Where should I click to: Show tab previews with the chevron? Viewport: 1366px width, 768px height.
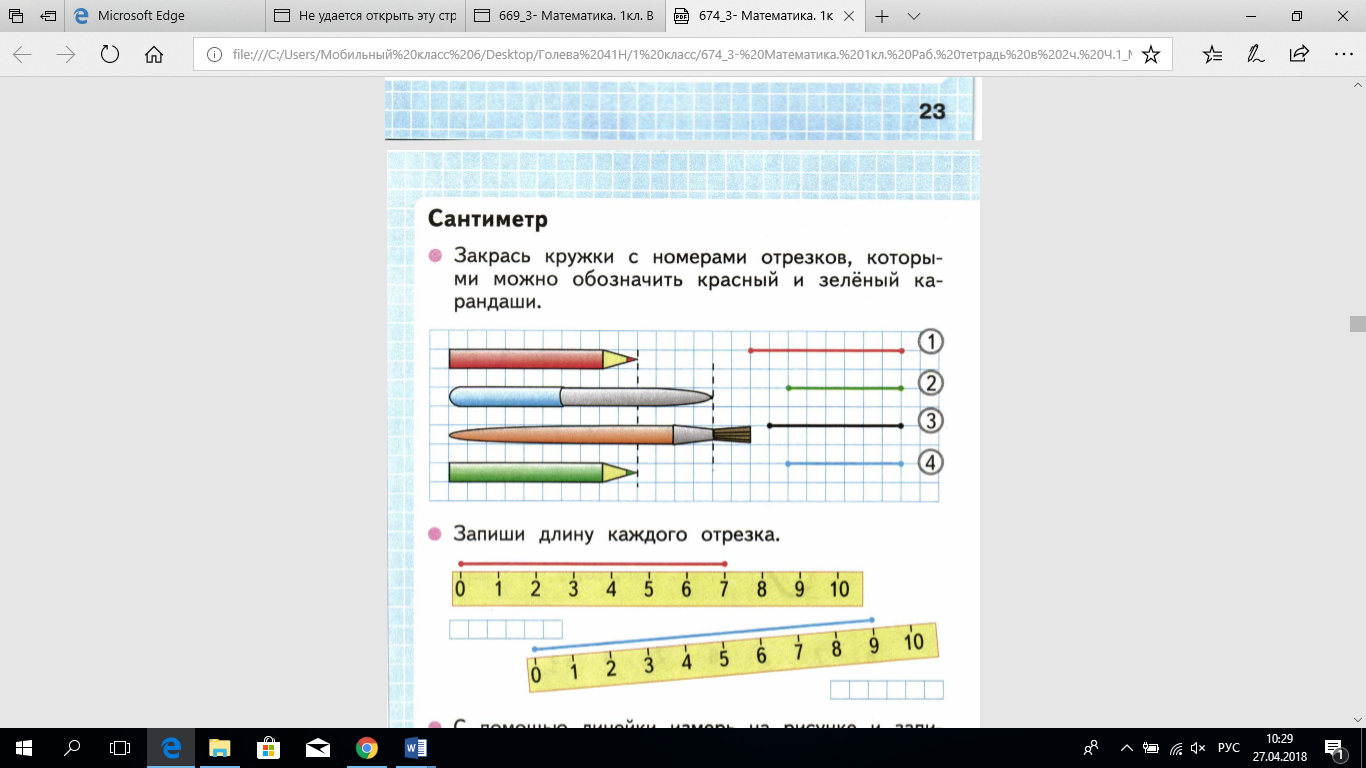[913, 16]
